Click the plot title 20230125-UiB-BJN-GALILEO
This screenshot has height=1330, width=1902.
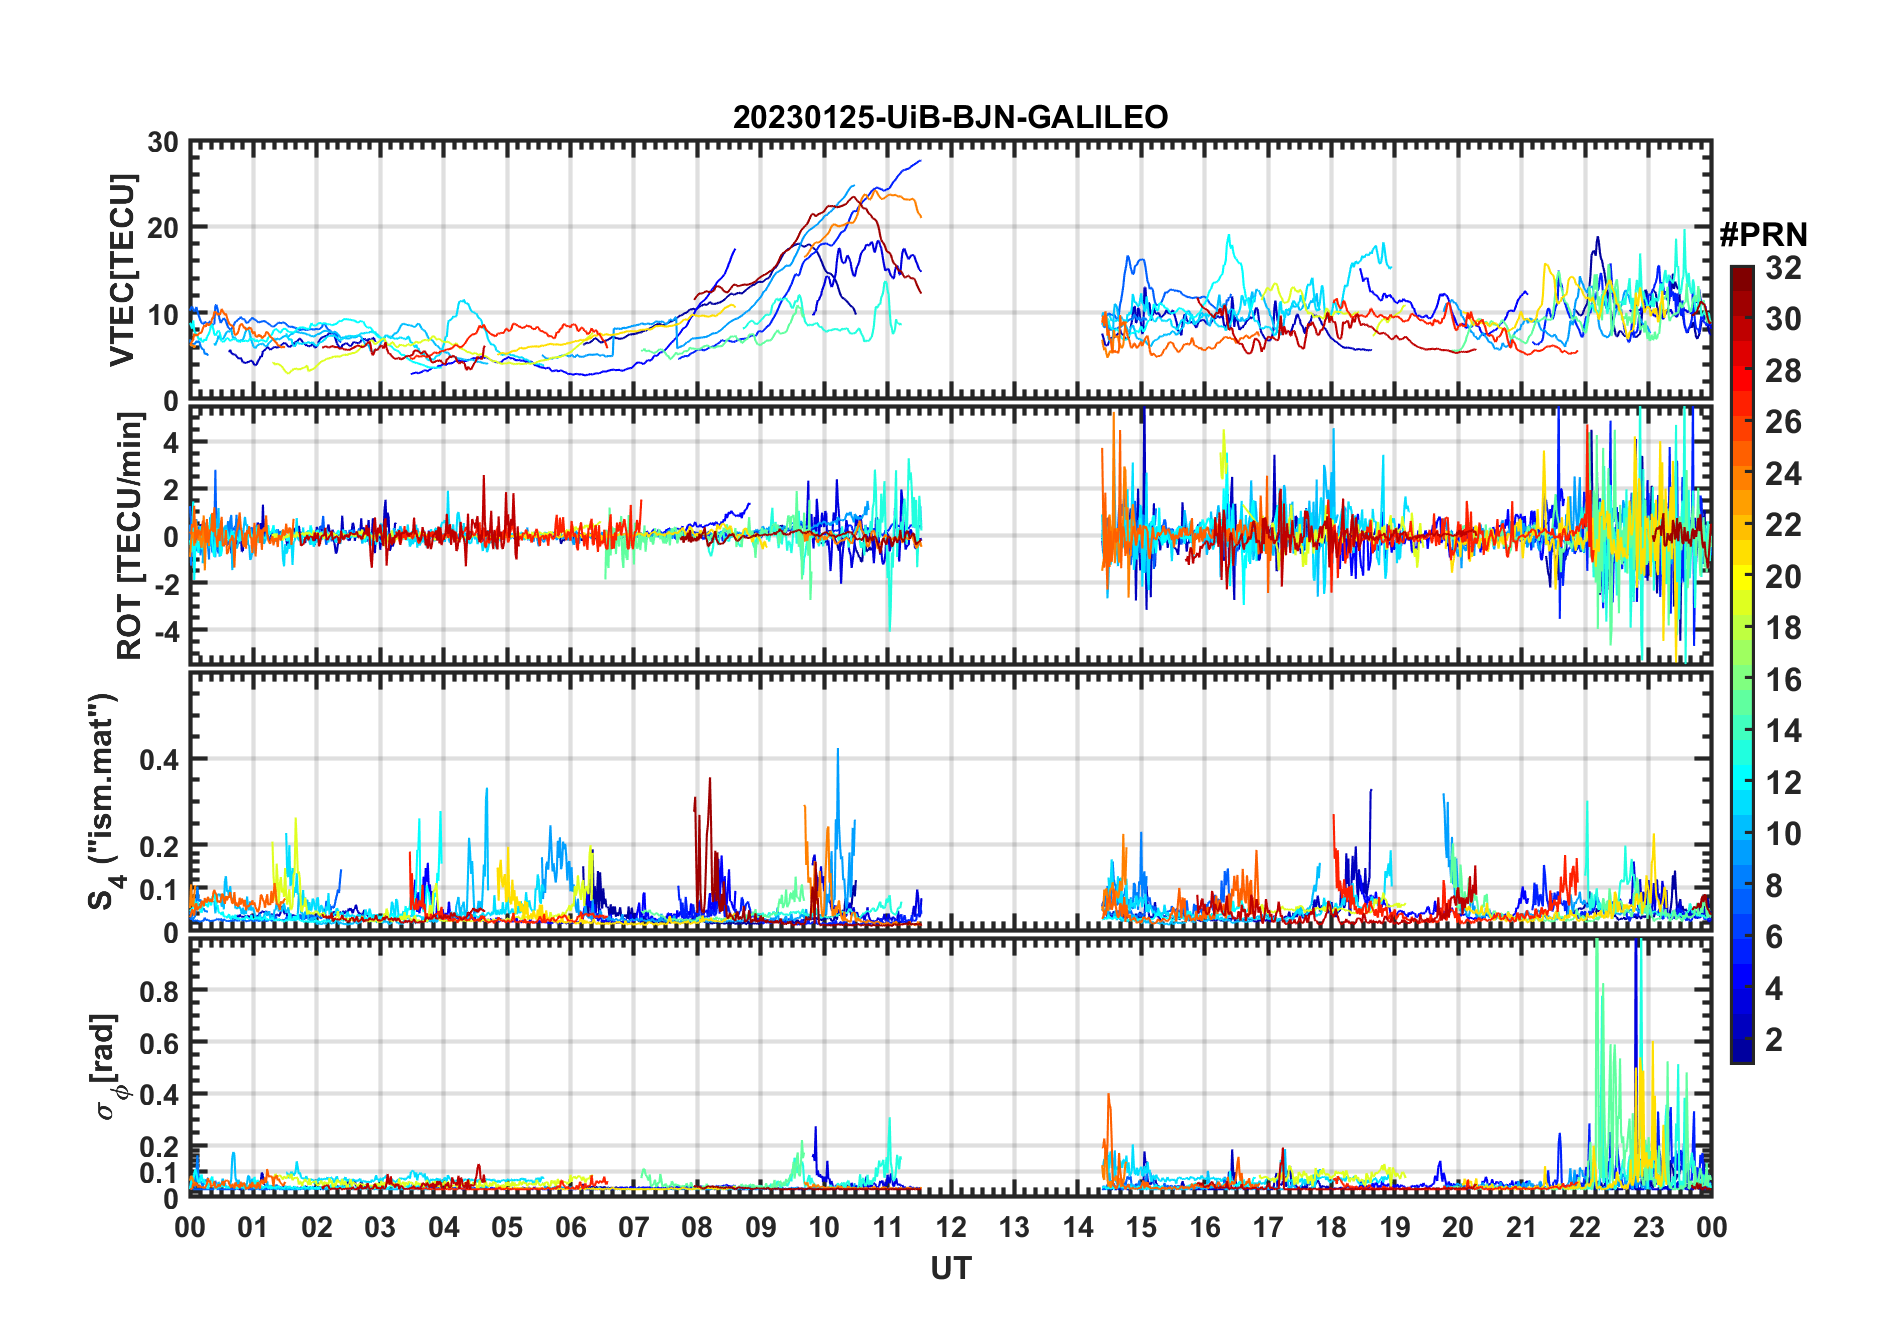[x=950, y=117]
